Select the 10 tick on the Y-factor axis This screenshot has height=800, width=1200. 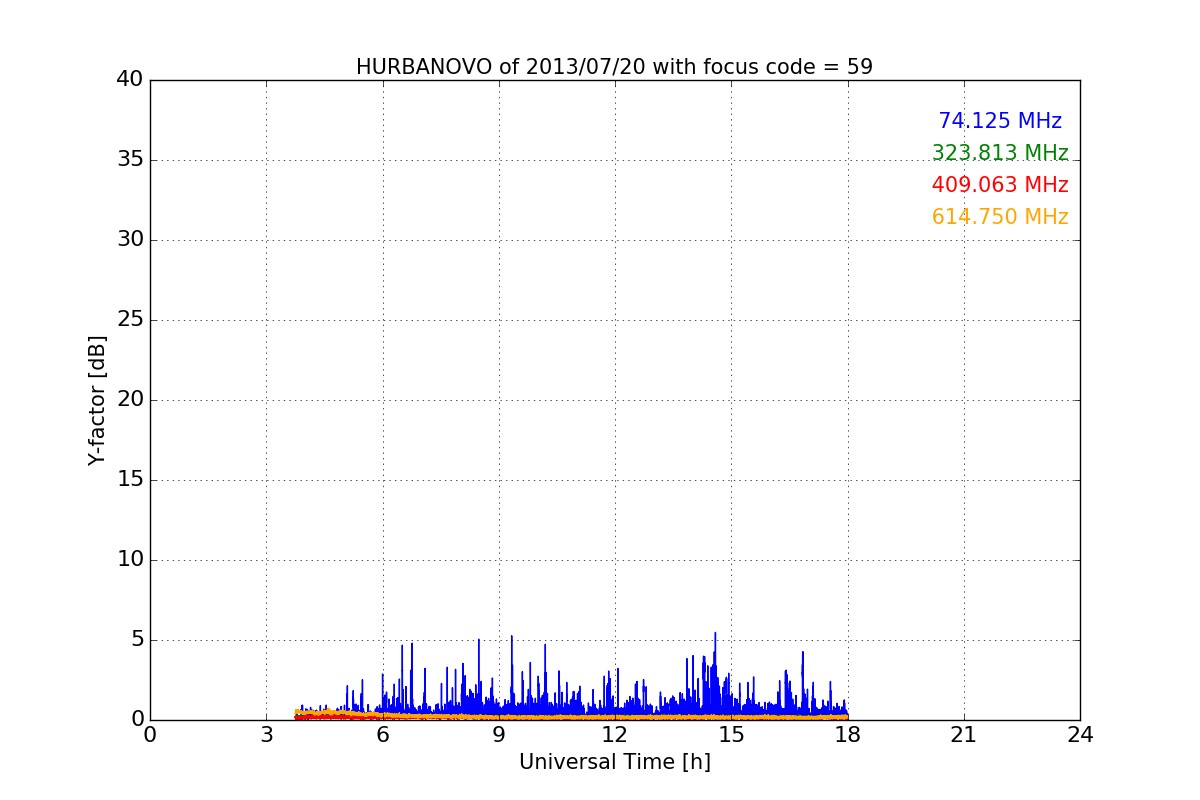coord(130,560)
